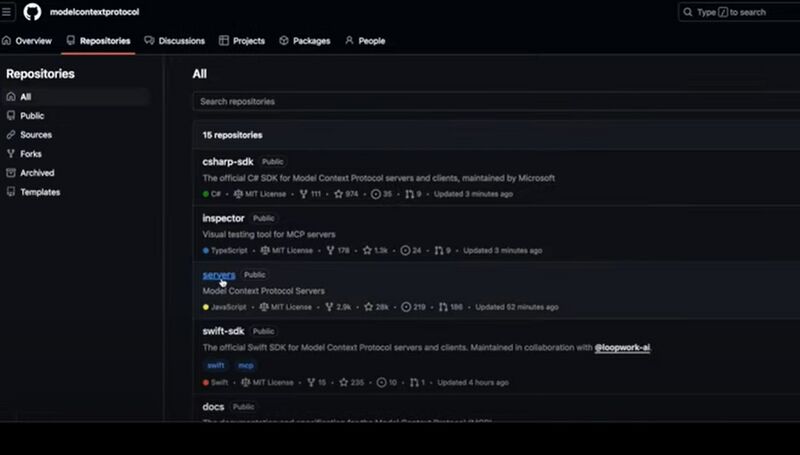The image size is (800, 455).
Task: Show Archived repositories in sidebar
Action: coord(37,173)
